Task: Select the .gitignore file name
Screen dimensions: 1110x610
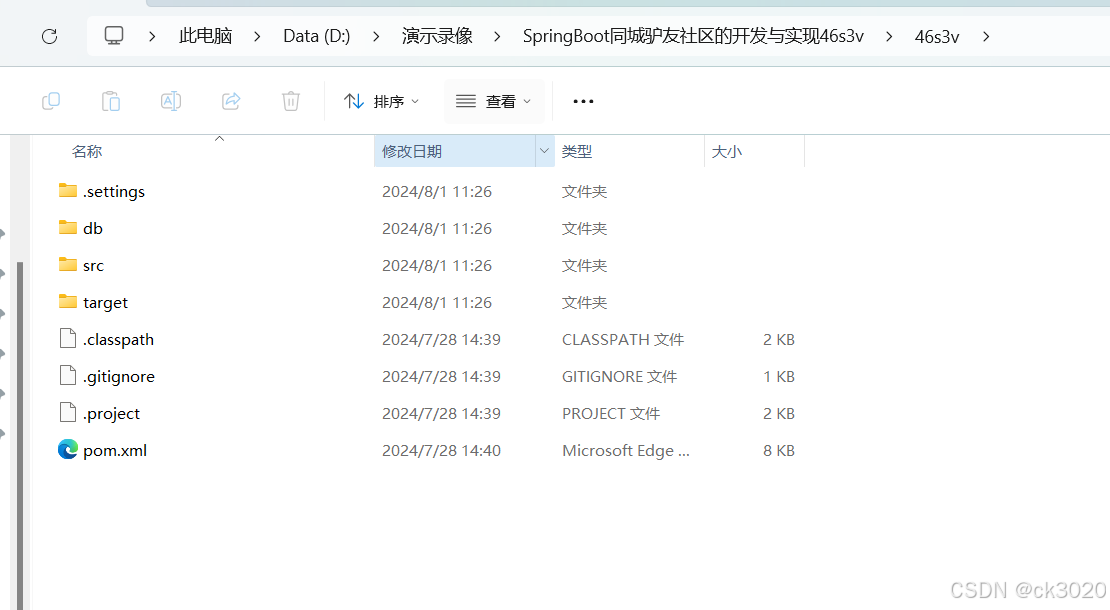Action: (x=119, y=376)
